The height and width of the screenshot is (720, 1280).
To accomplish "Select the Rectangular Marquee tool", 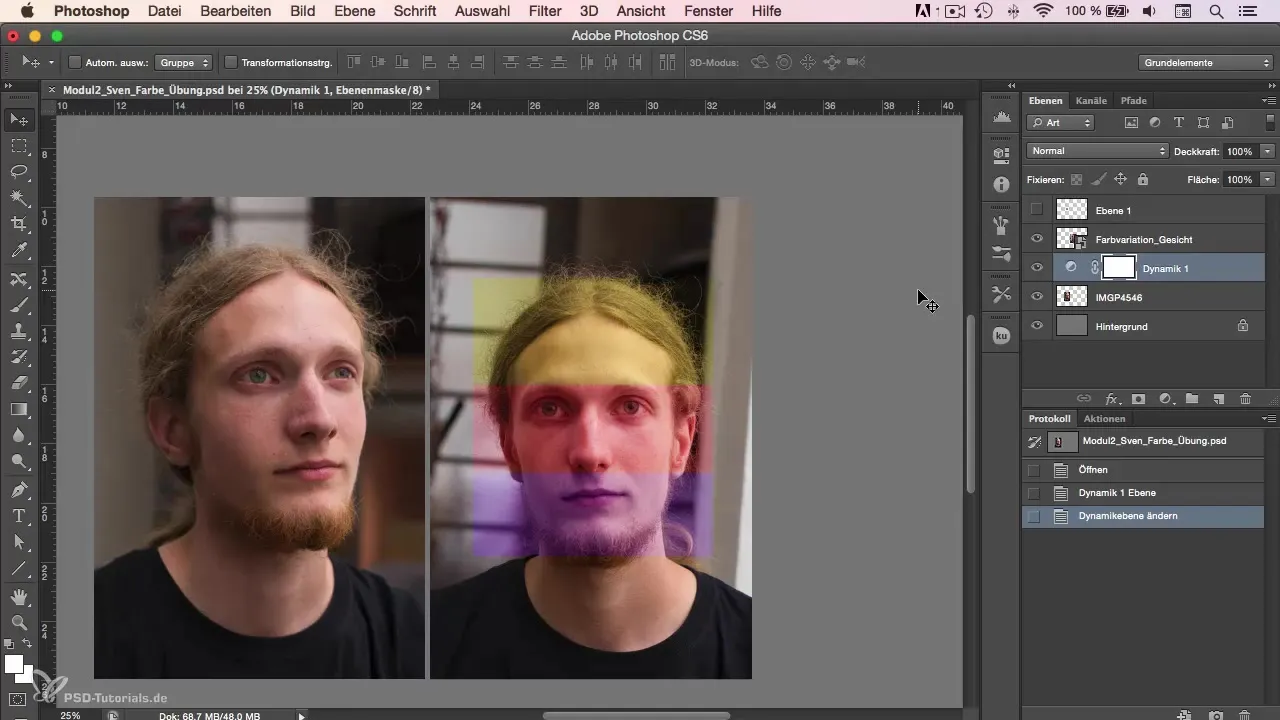I will [19, 146].
